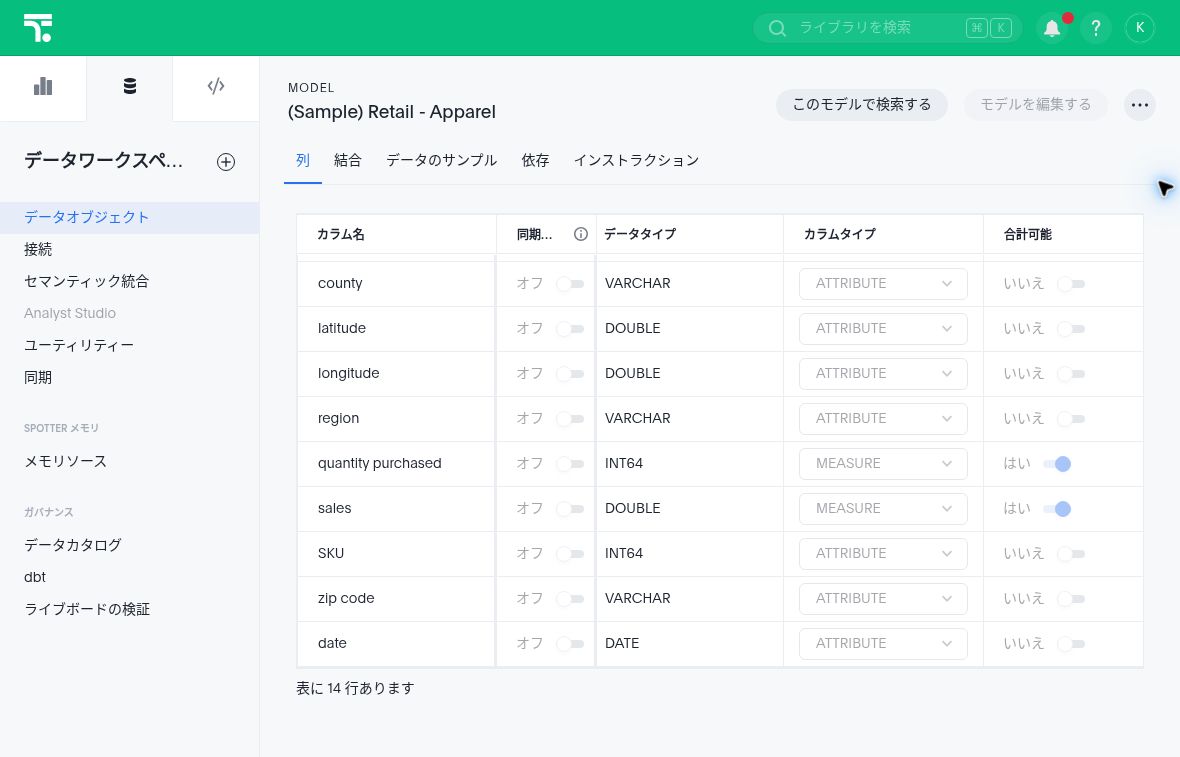Toggle 合計可能 switch for zip code row
The height and width of the screenshot is (757, 1180).
(1071, 599)
